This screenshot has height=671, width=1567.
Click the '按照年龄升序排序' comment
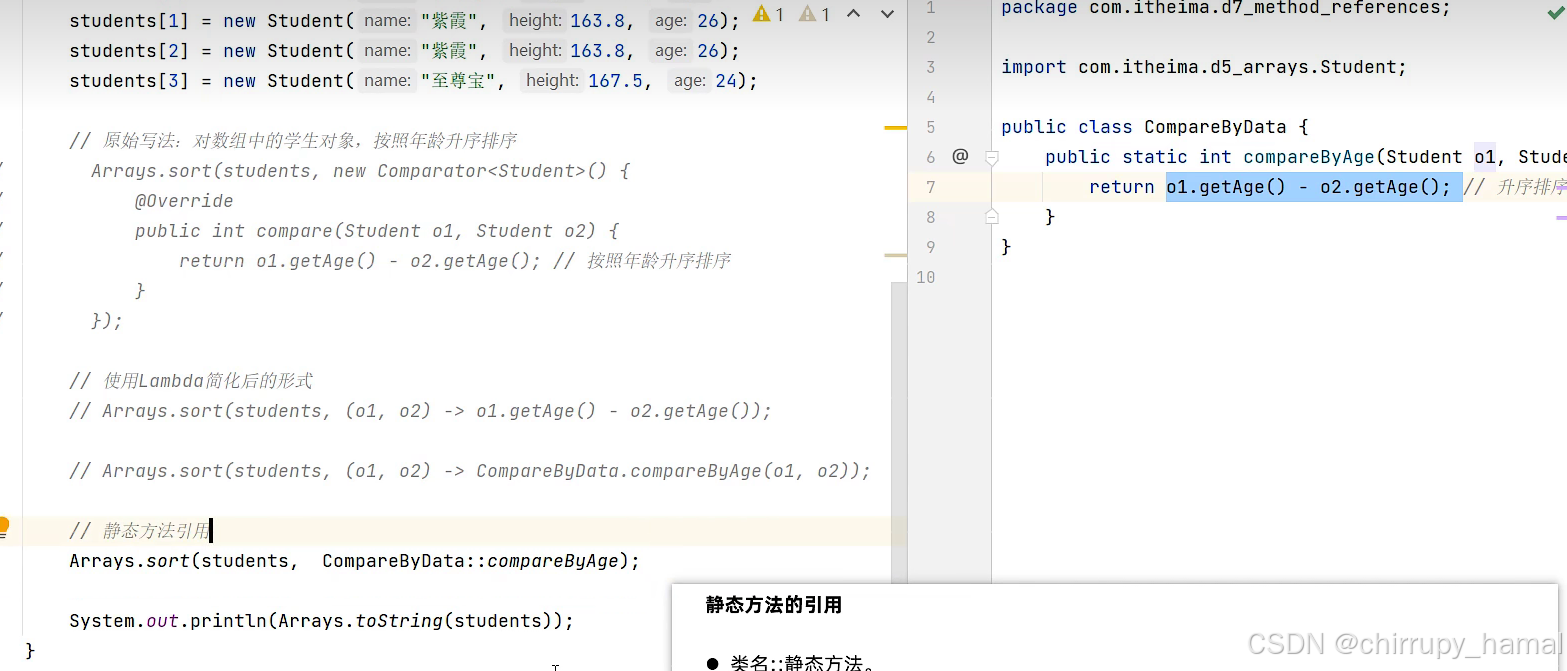tap(642, 261)
